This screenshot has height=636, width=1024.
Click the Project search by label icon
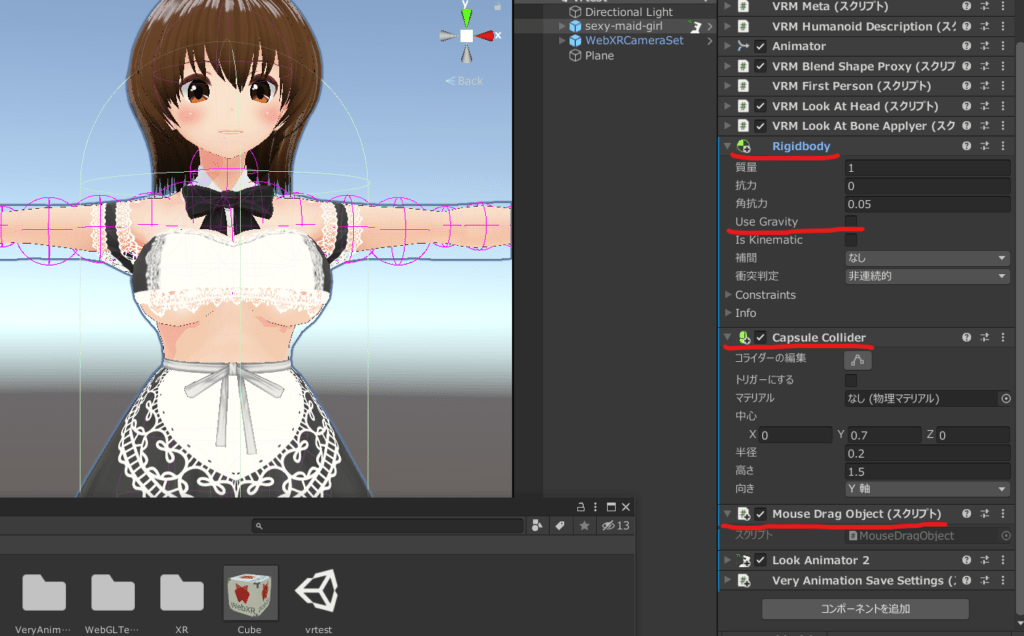pos(560,526)
